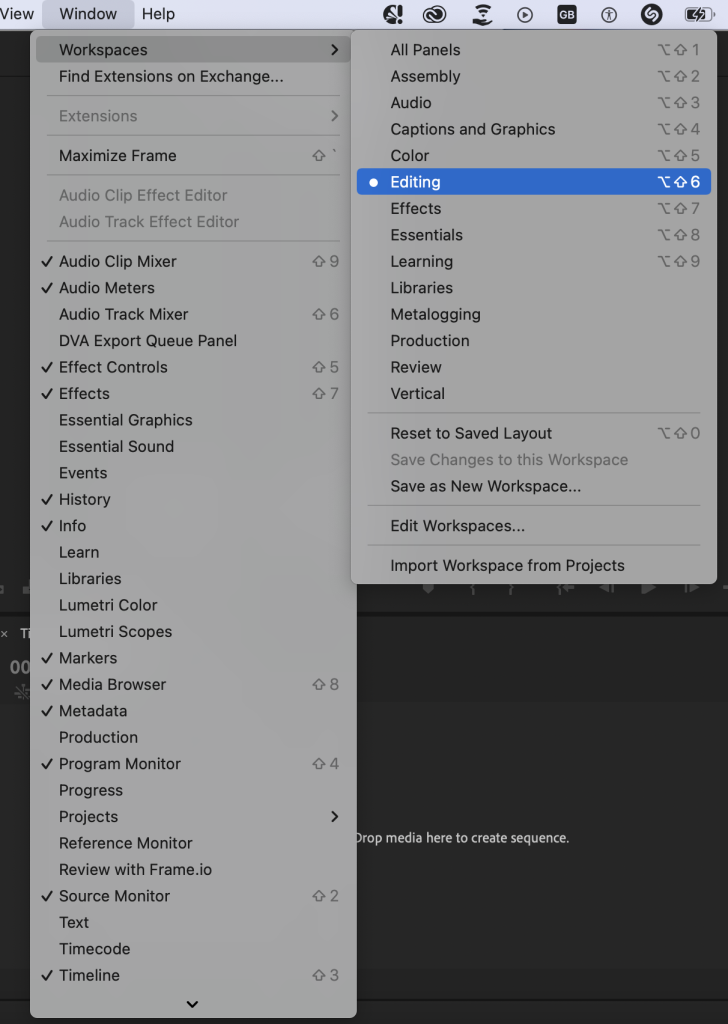Open the Text panel
The width and height of the screenshot is (728, 1024).
tap(193, 922)
